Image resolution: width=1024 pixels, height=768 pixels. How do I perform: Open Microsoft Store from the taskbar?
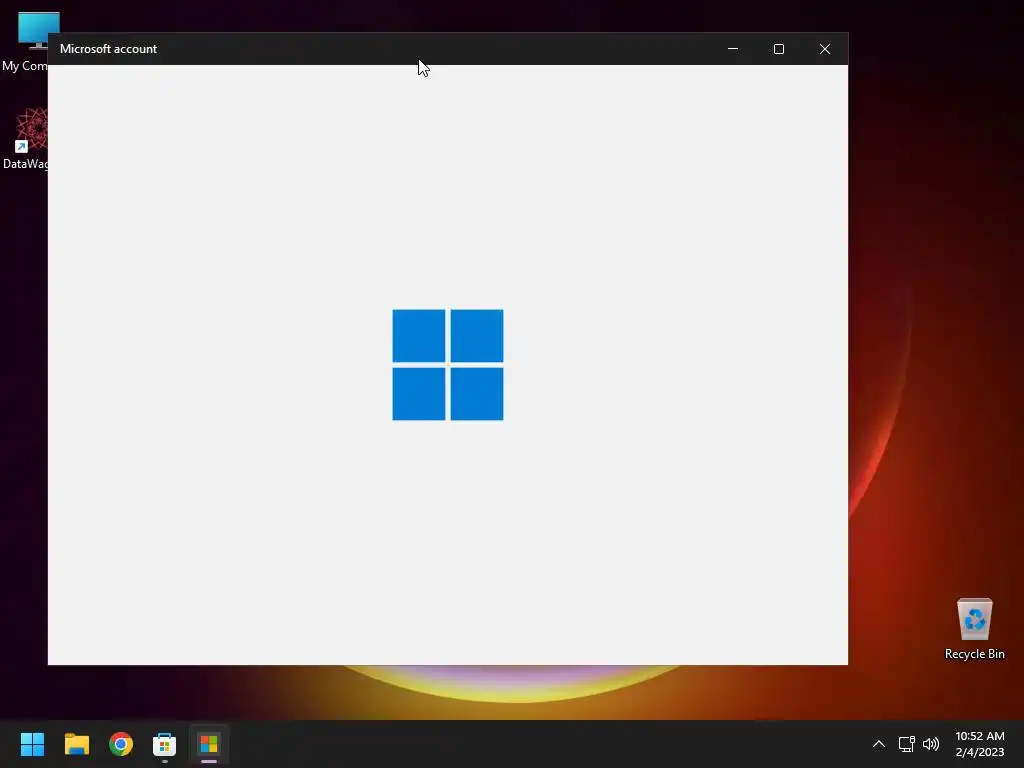[x=165, y=744]
